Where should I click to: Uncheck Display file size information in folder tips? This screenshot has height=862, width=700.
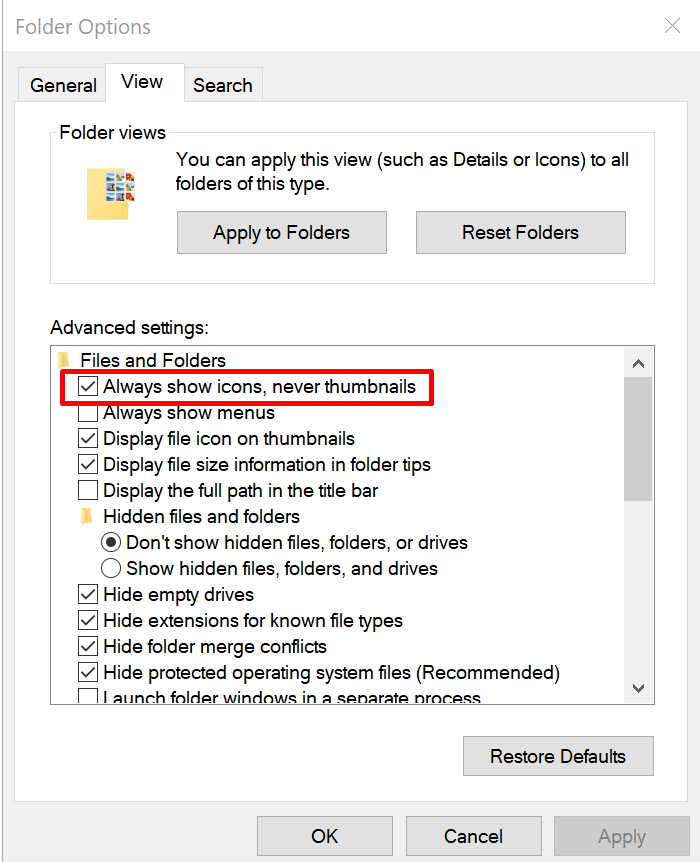[x=89, y=464]
